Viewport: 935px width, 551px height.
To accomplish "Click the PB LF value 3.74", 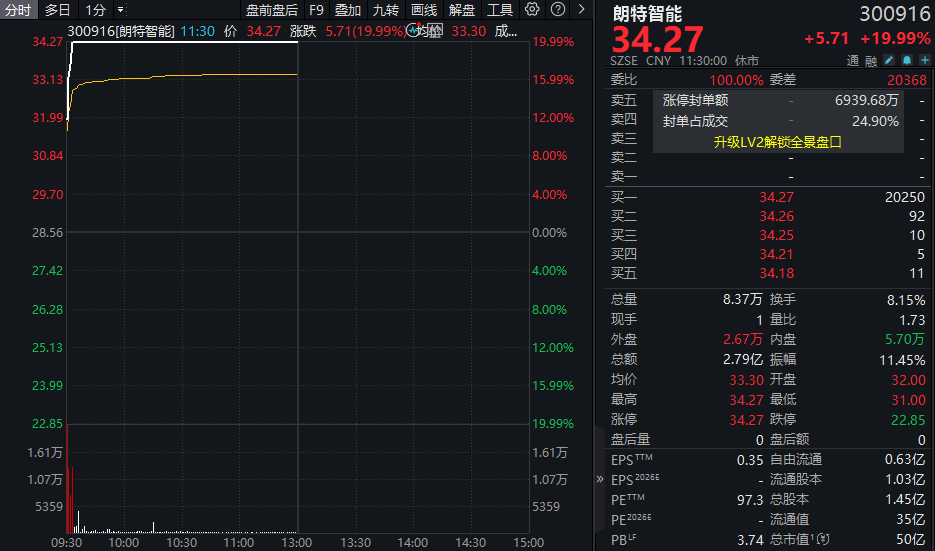I will click(750, 540).
